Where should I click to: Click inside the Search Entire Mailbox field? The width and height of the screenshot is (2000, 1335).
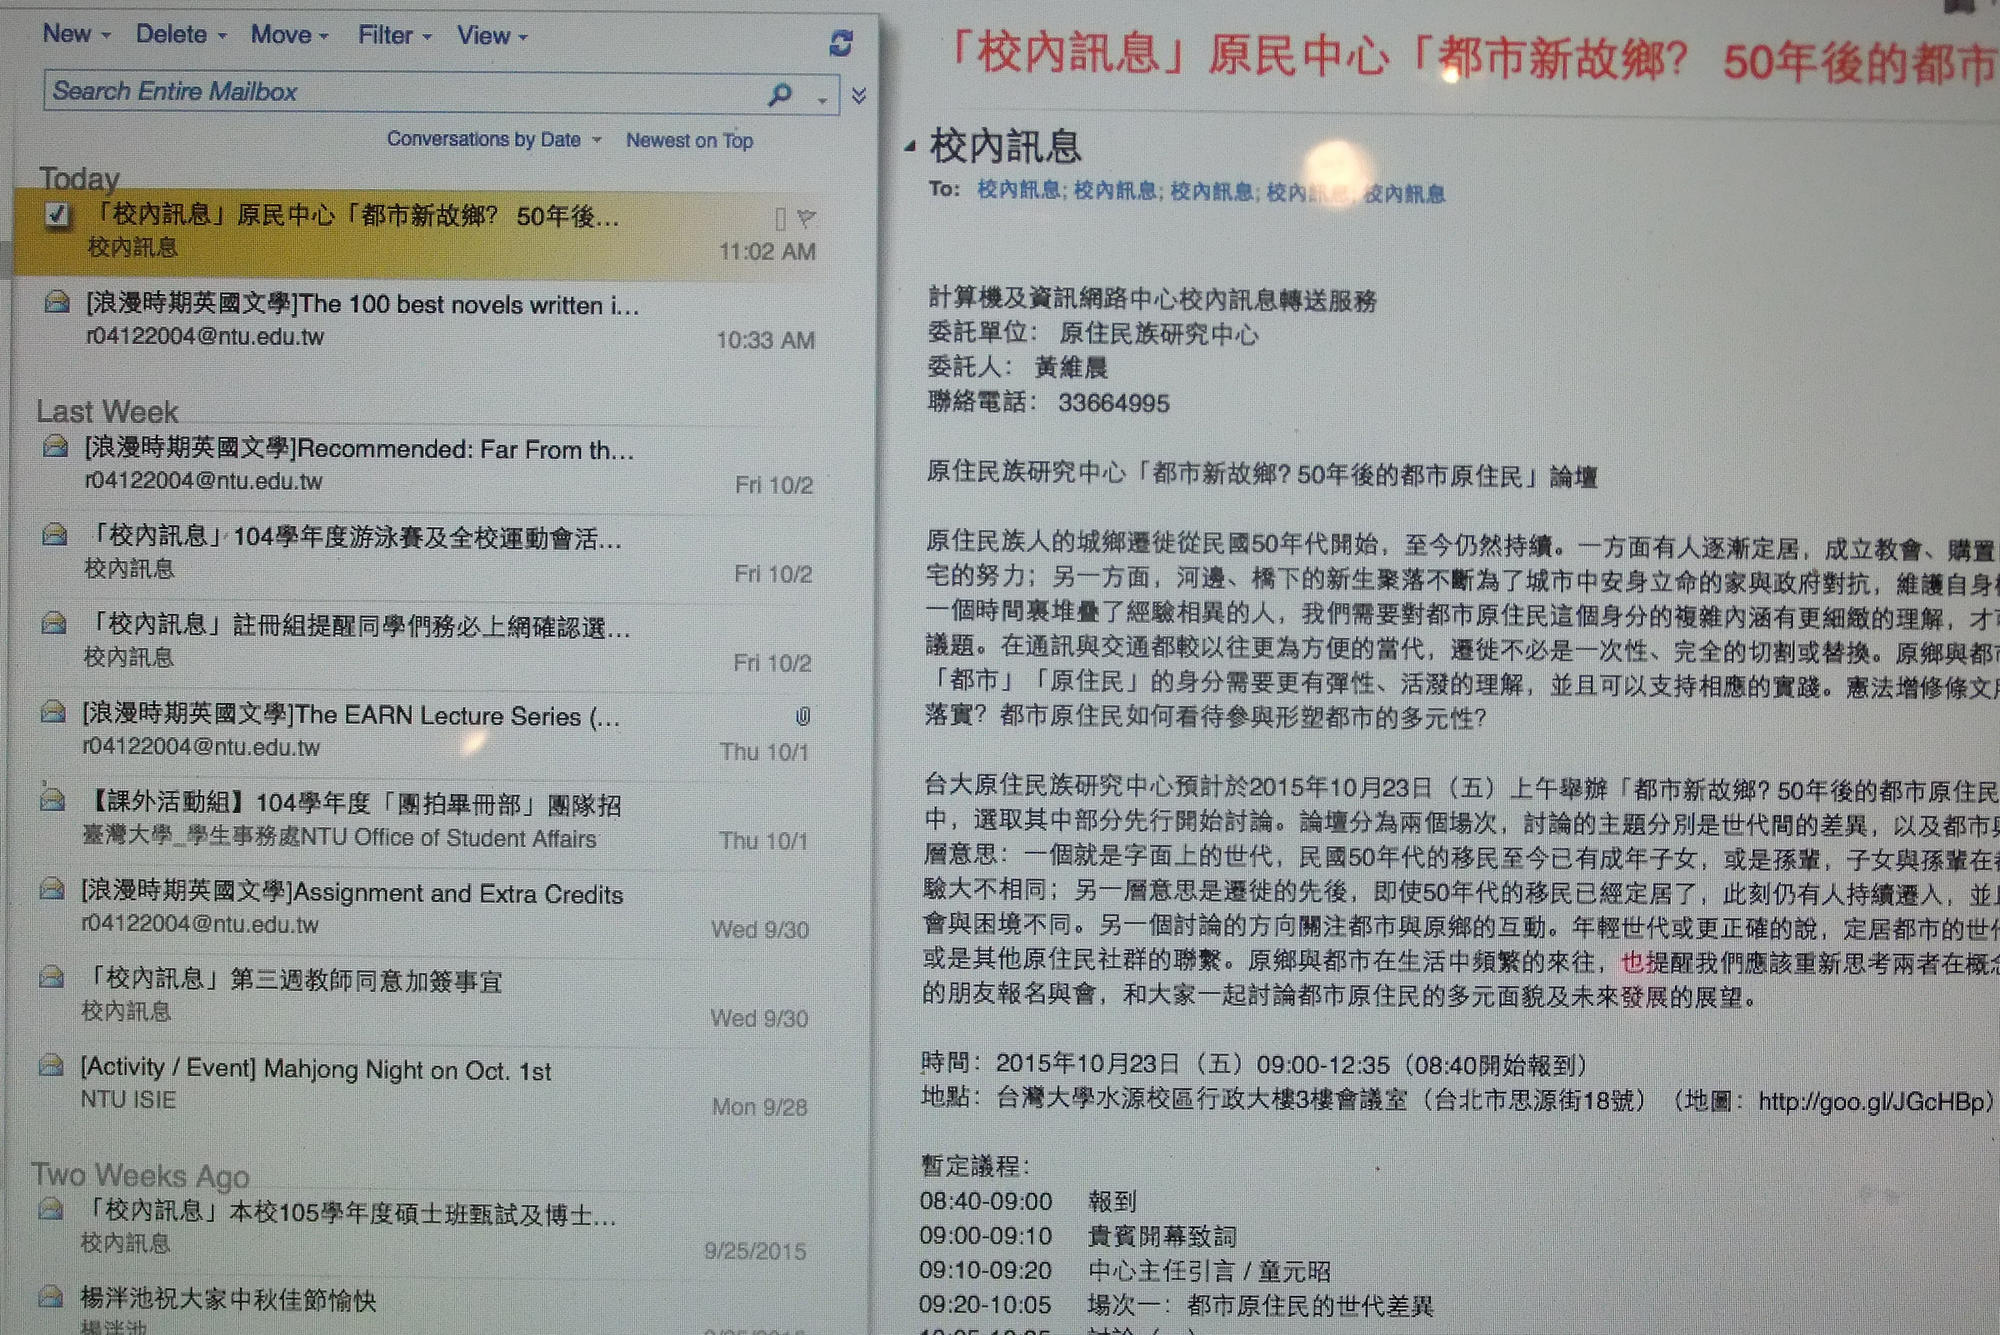point(350,92)
